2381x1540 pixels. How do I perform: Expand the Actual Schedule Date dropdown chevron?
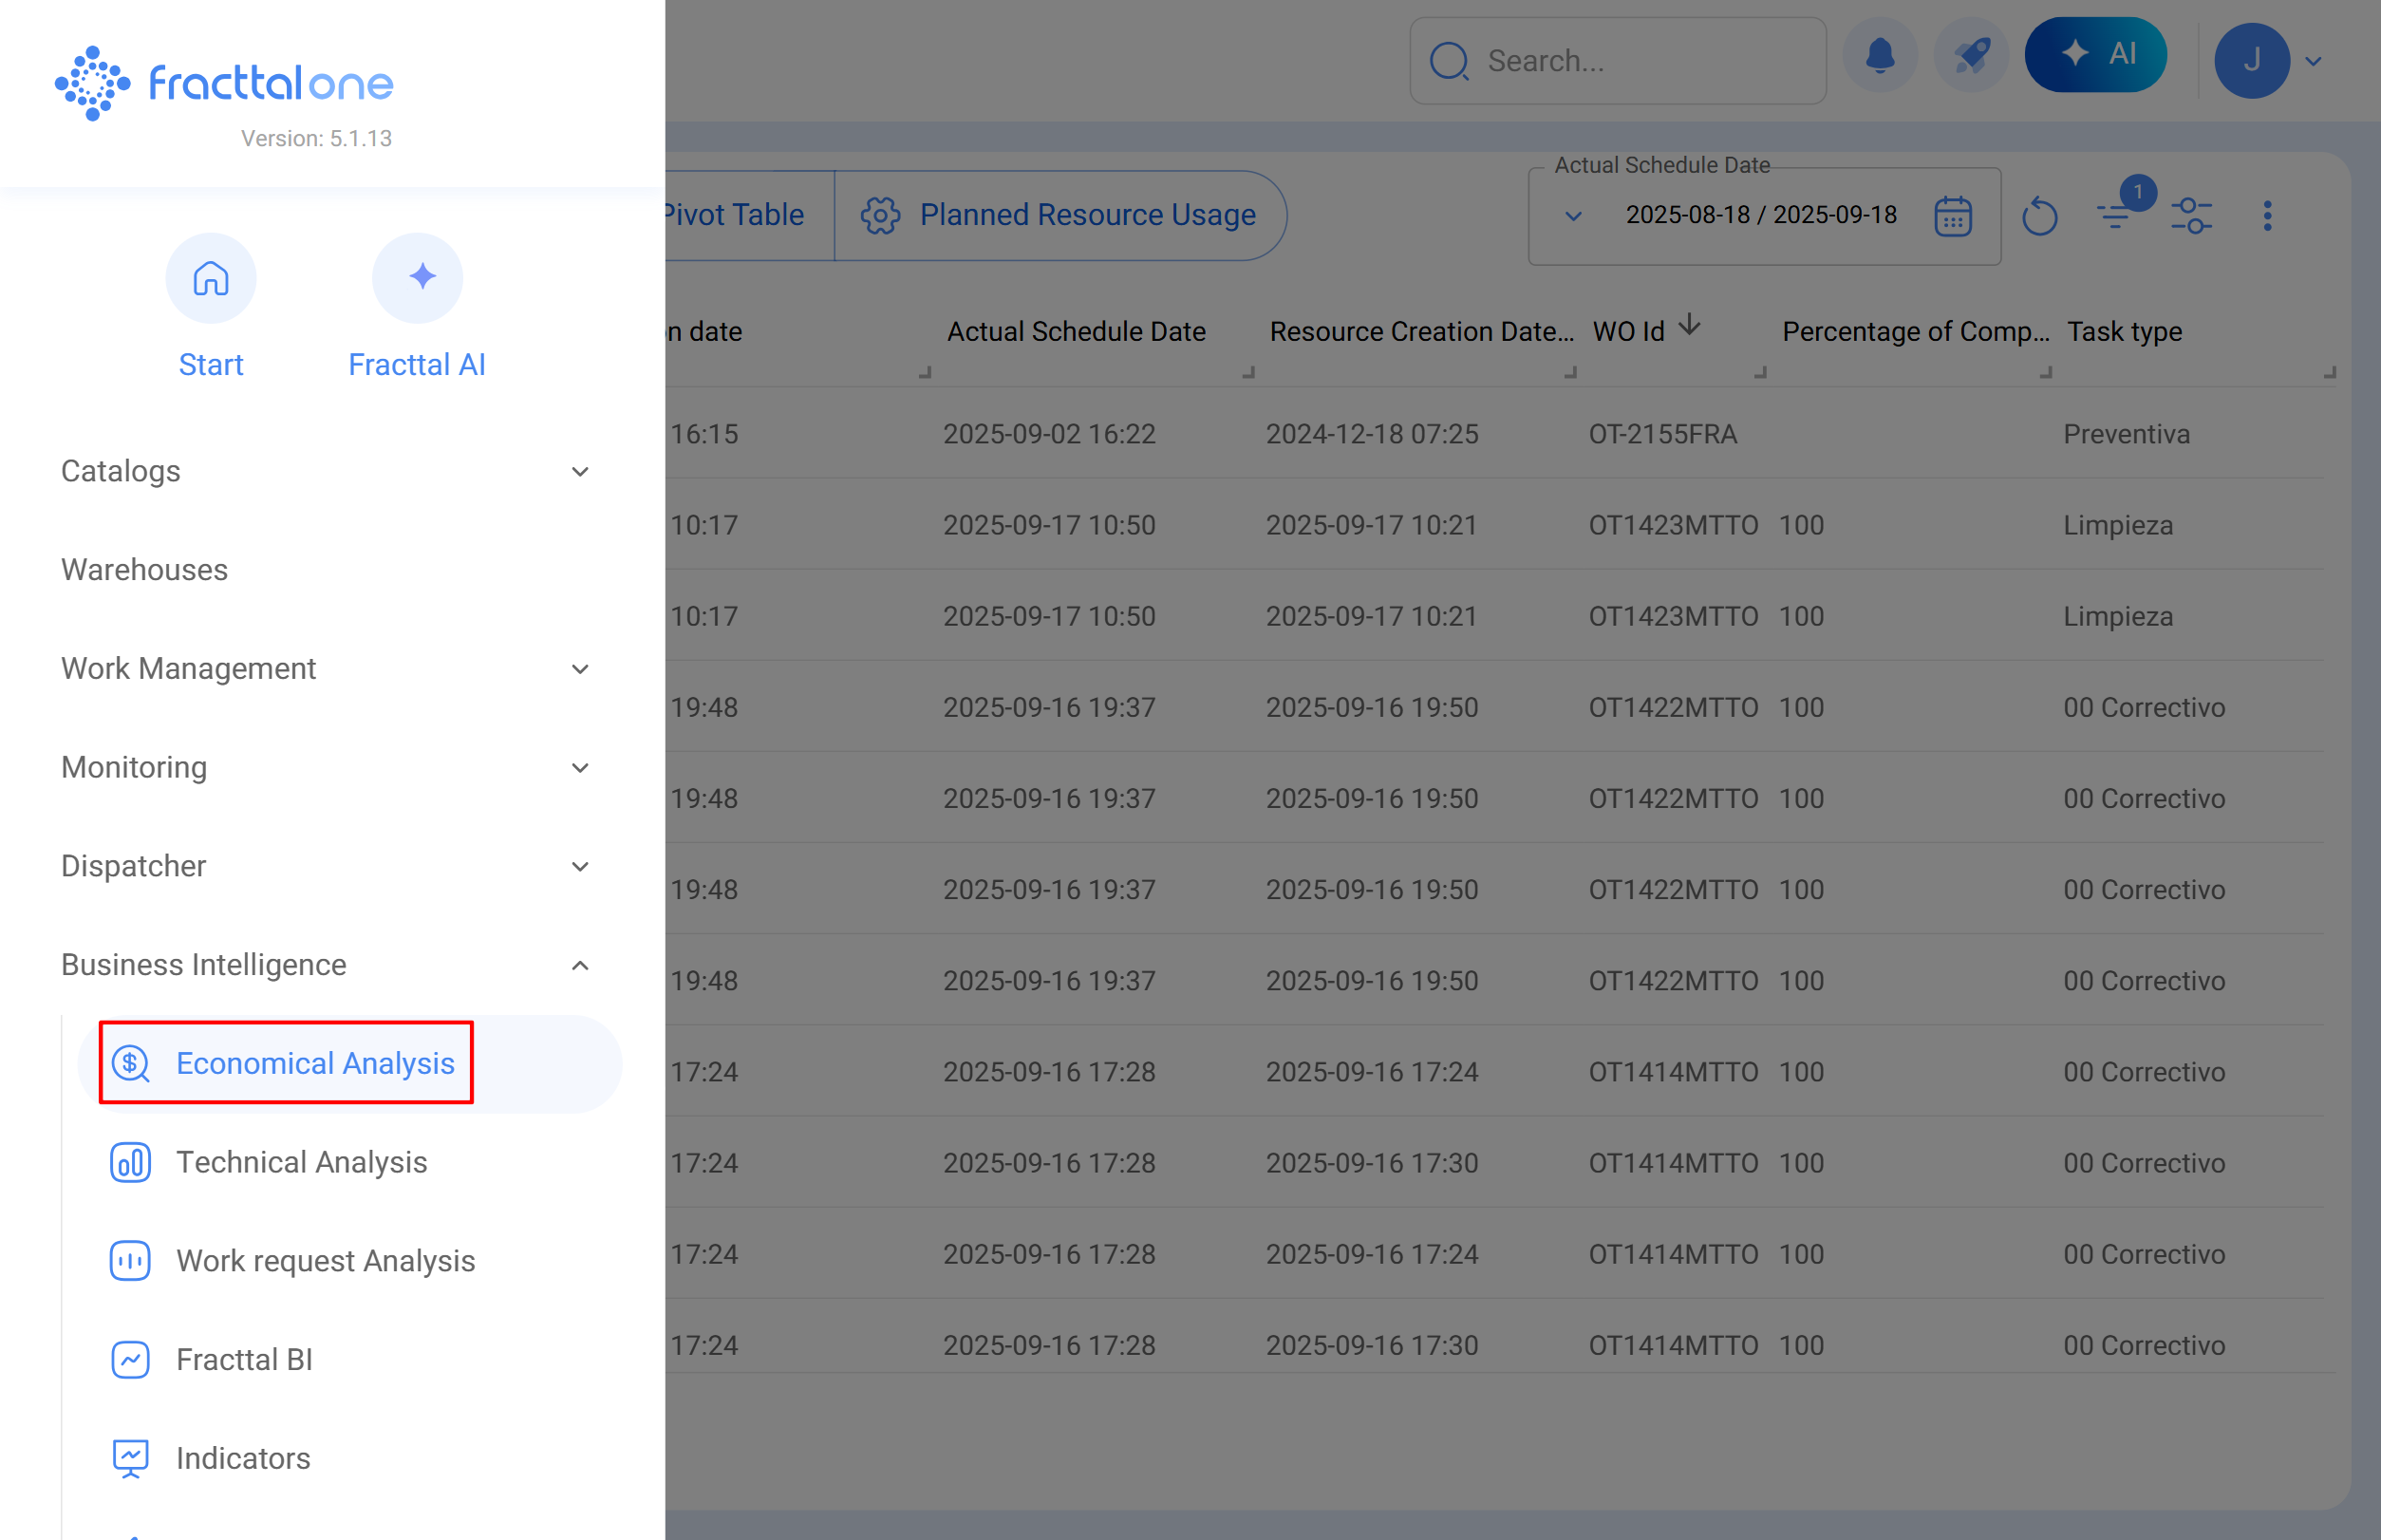[1573, 216]
